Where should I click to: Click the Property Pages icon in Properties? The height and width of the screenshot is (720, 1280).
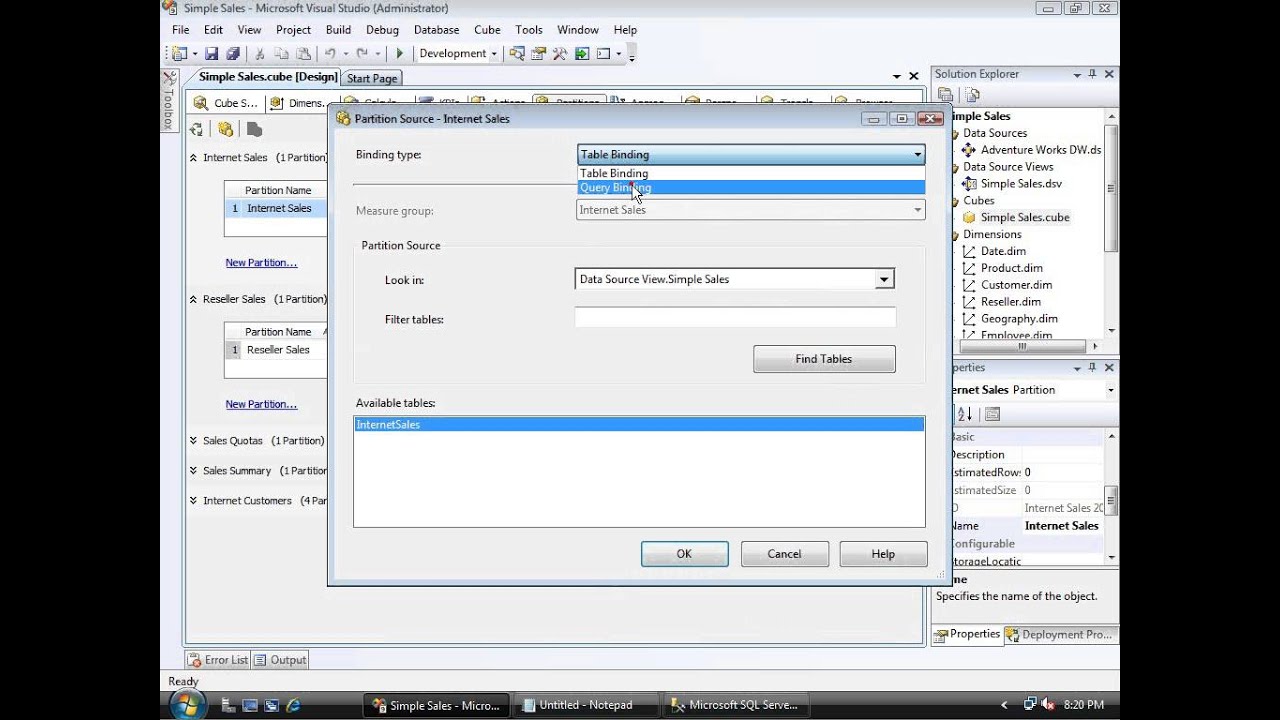click(992, 414)
